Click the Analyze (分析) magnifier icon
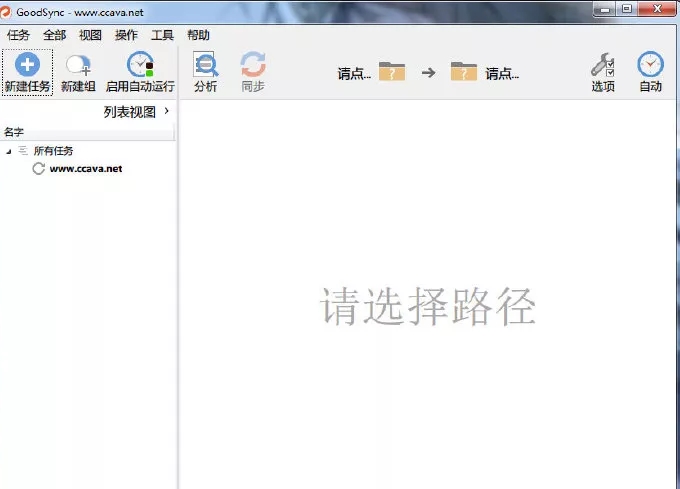The height and width of the screenshot is (489, 680). tap(205, 65)
